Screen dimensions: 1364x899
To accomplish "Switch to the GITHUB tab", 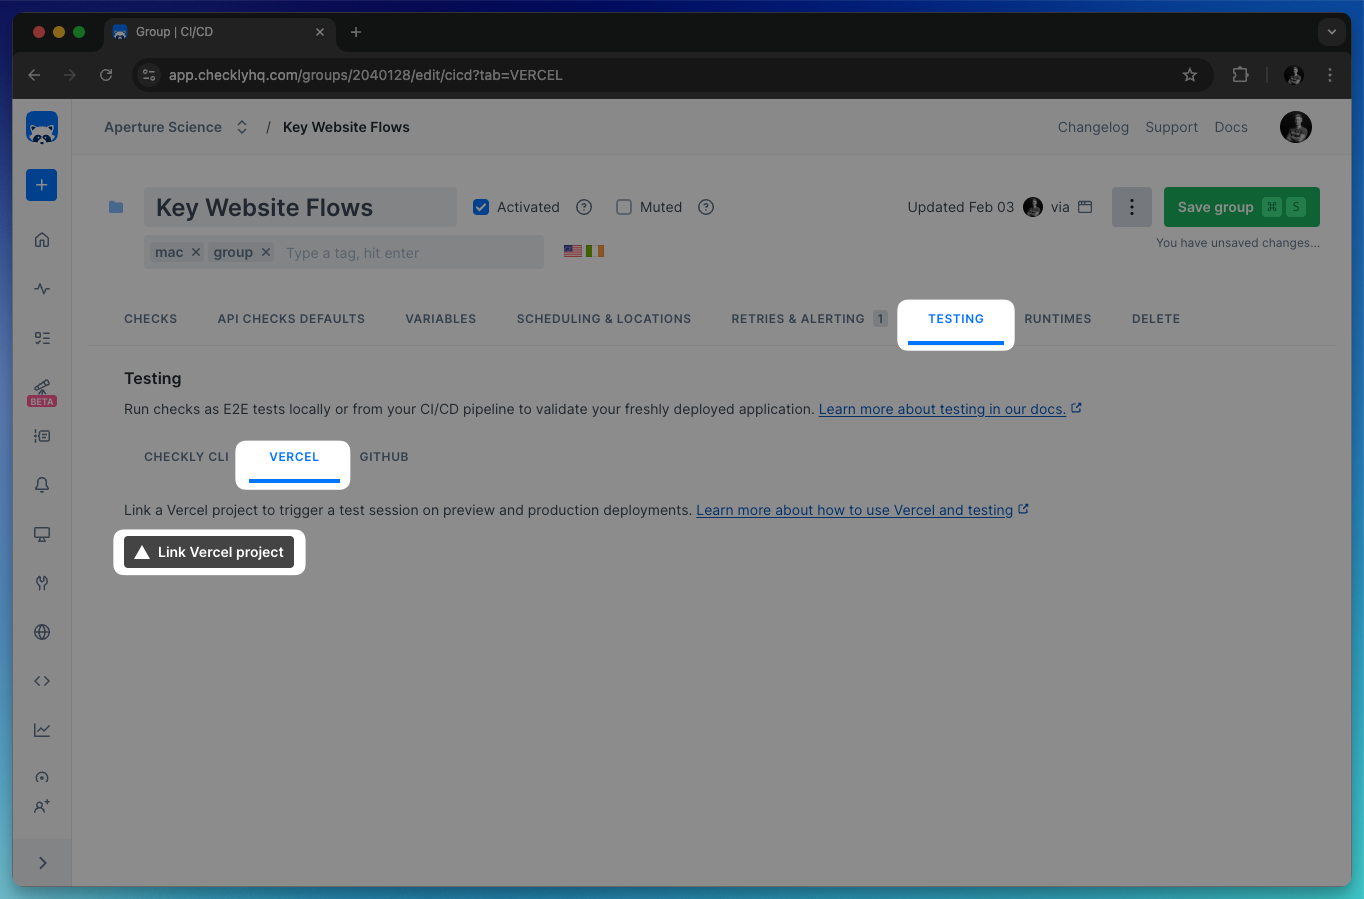I will tap(384, 456).
